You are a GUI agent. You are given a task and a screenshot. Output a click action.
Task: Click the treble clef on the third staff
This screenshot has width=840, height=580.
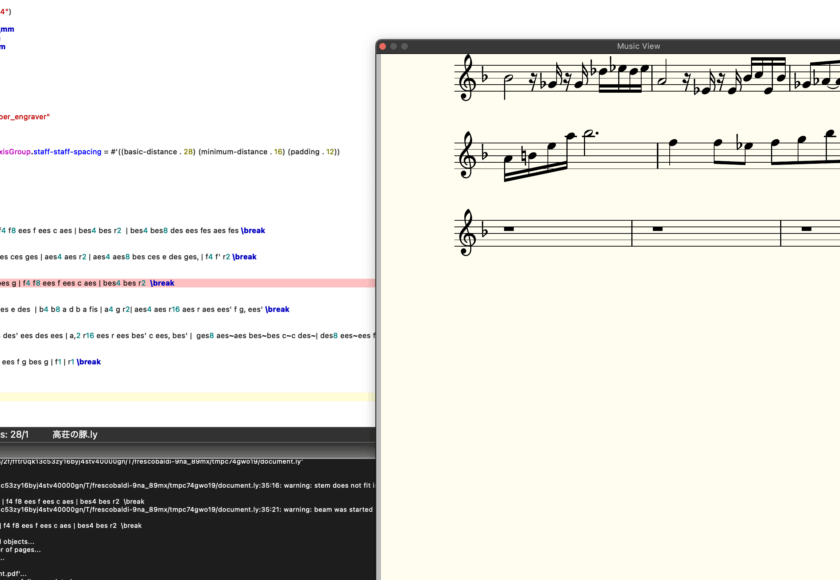point(468,233)
